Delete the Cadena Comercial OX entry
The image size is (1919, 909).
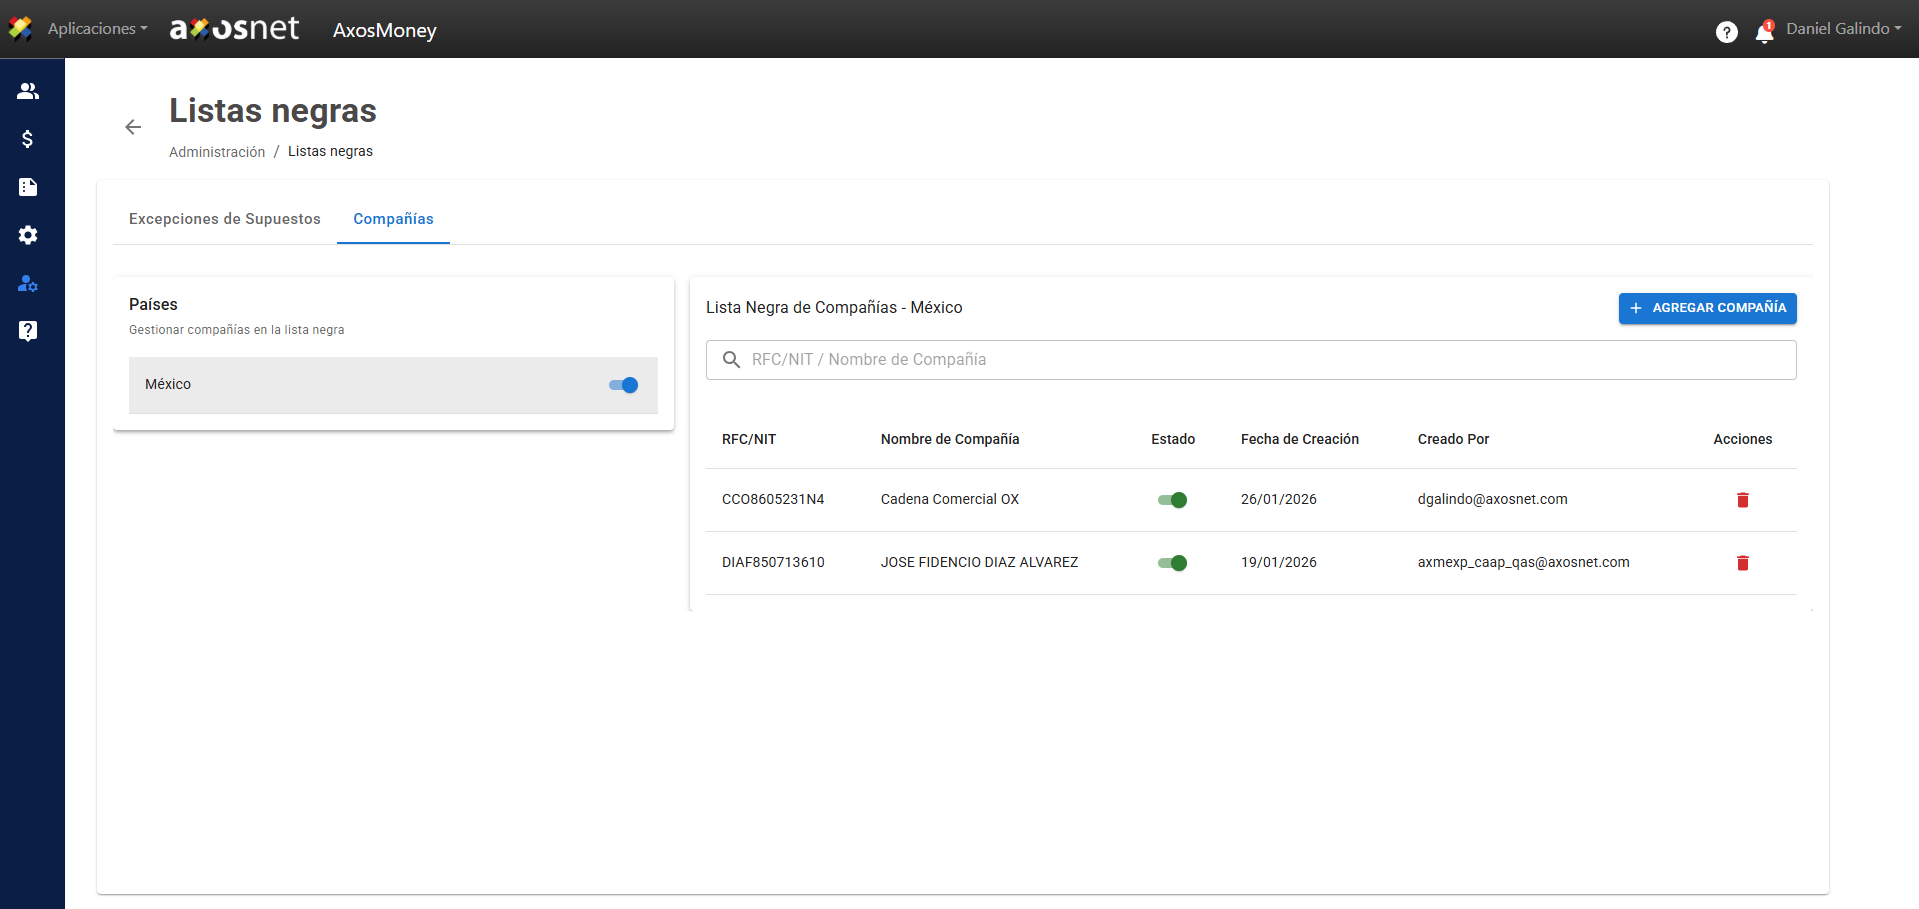pyautogui.click(x=1742, y=500)
